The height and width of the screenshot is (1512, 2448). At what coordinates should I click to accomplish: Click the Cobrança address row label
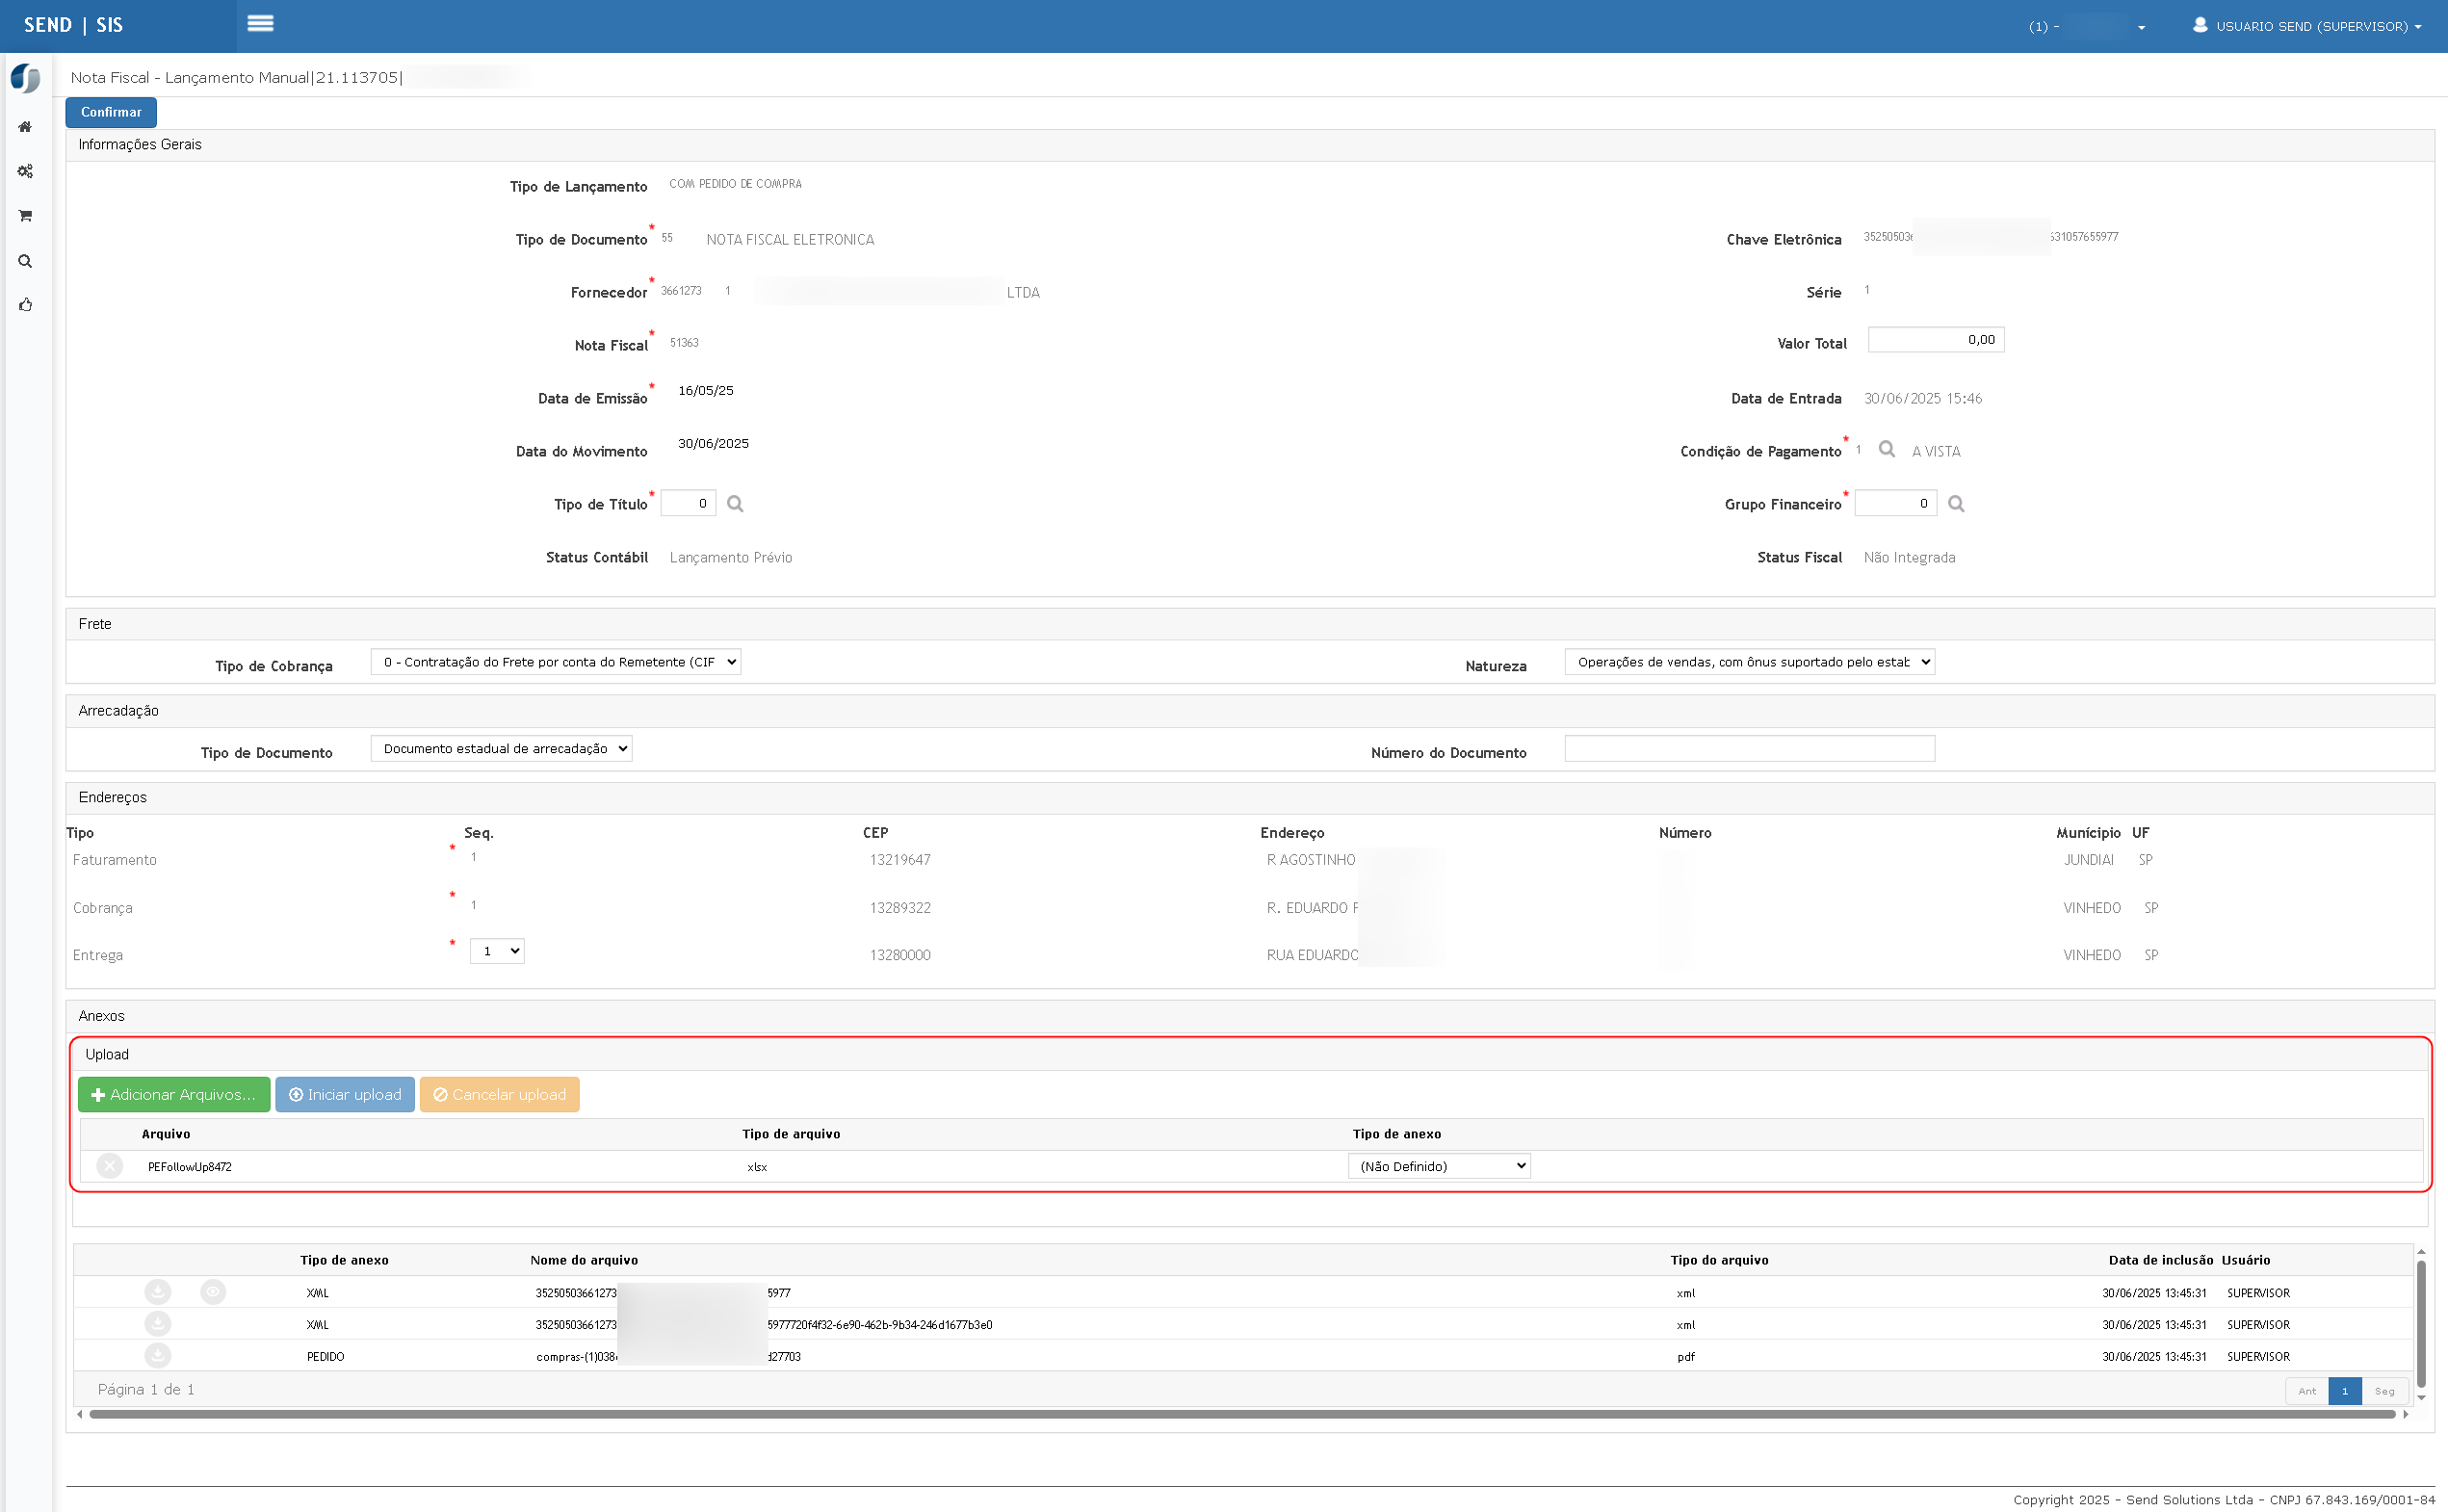(x=103, y=908)
